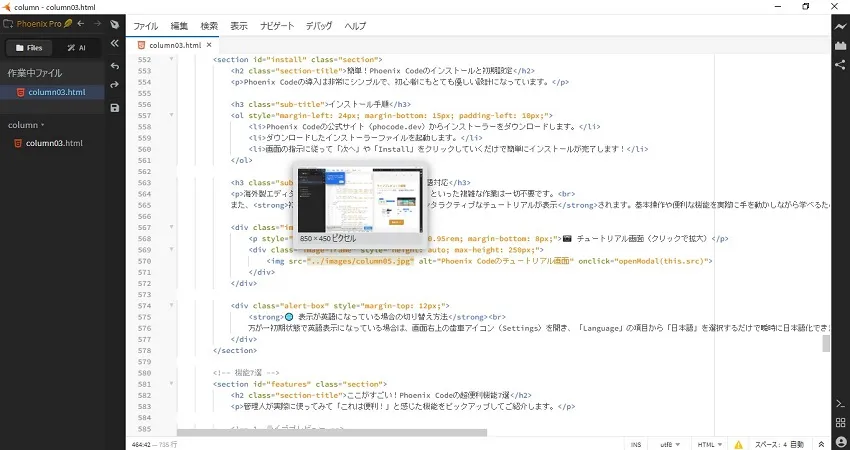Collapse the code fold at line 552
The image size is (850, 450).
tap(171, 59)
